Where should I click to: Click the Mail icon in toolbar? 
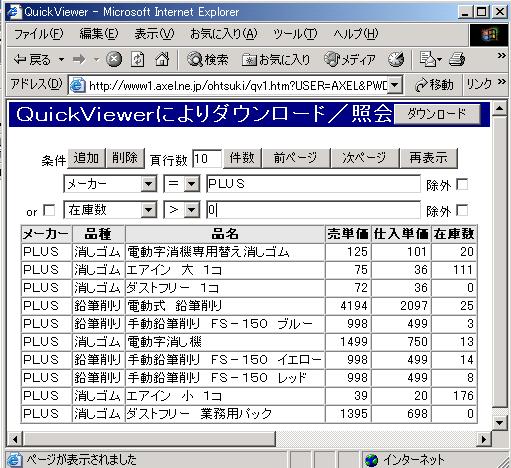(430, 59)
